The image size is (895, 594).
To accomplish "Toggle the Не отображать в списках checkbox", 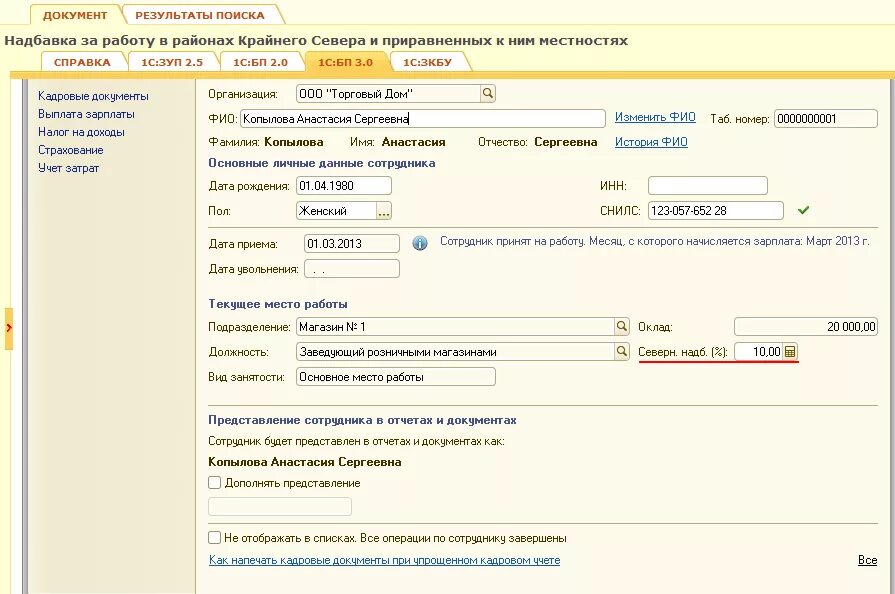I will (215, 538).
